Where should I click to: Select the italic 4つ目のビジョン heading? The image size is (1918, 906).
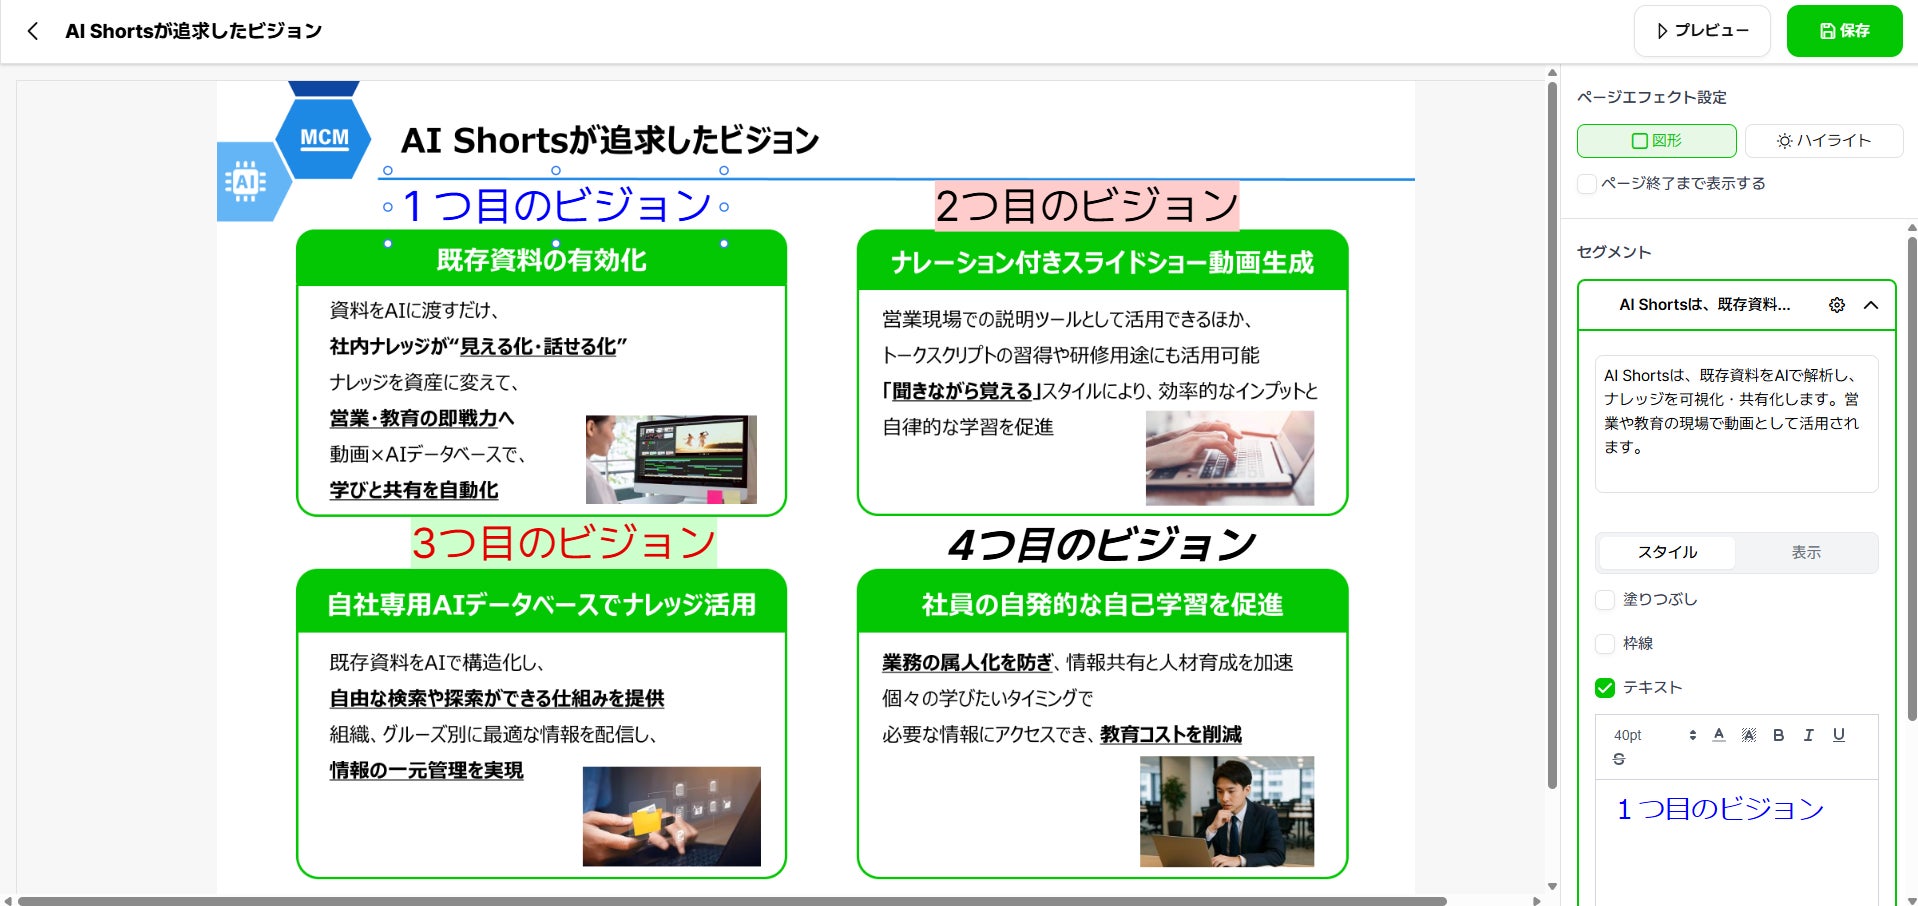tap(1102, 545)
